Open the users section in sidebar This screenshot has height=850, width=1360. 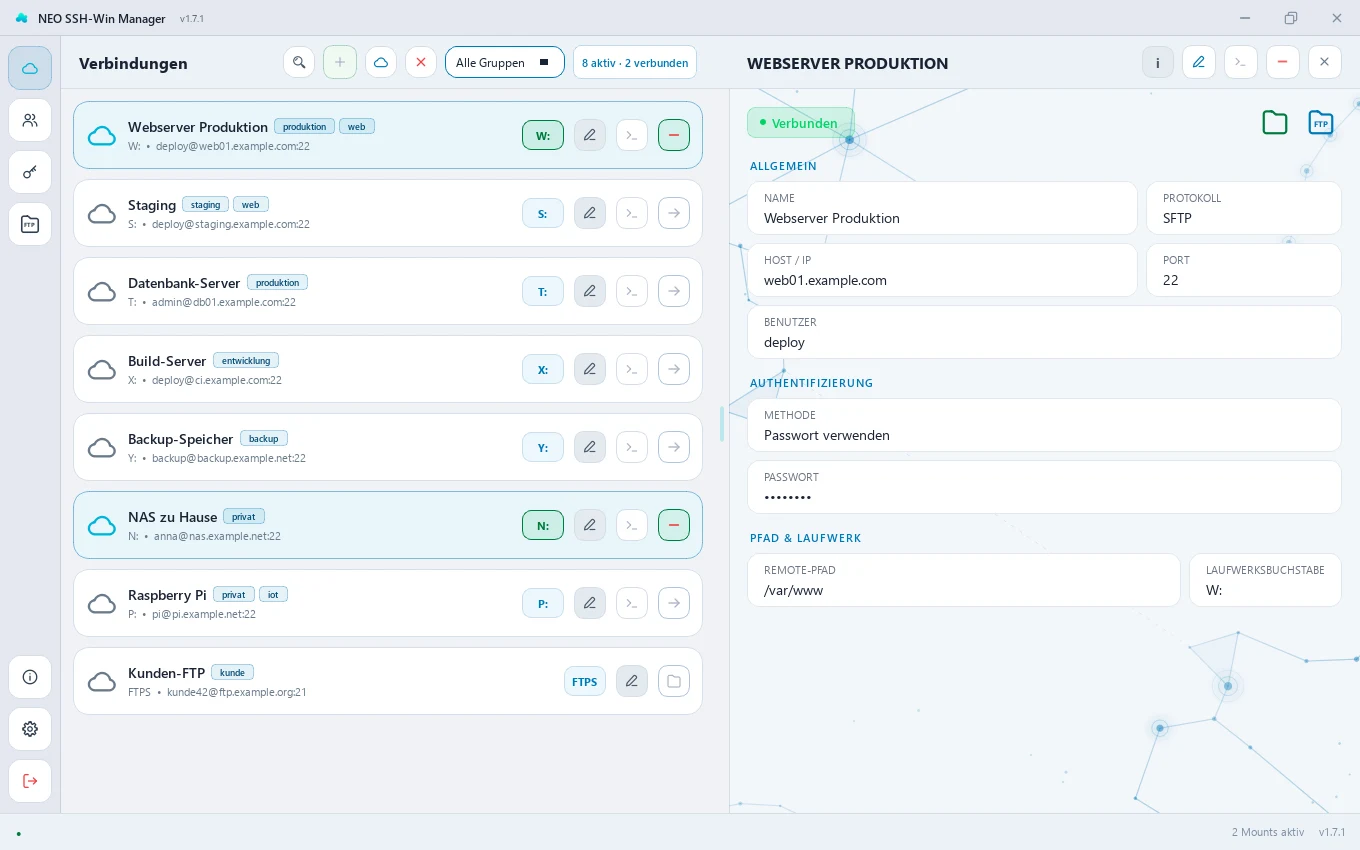[x=30, y=120]
